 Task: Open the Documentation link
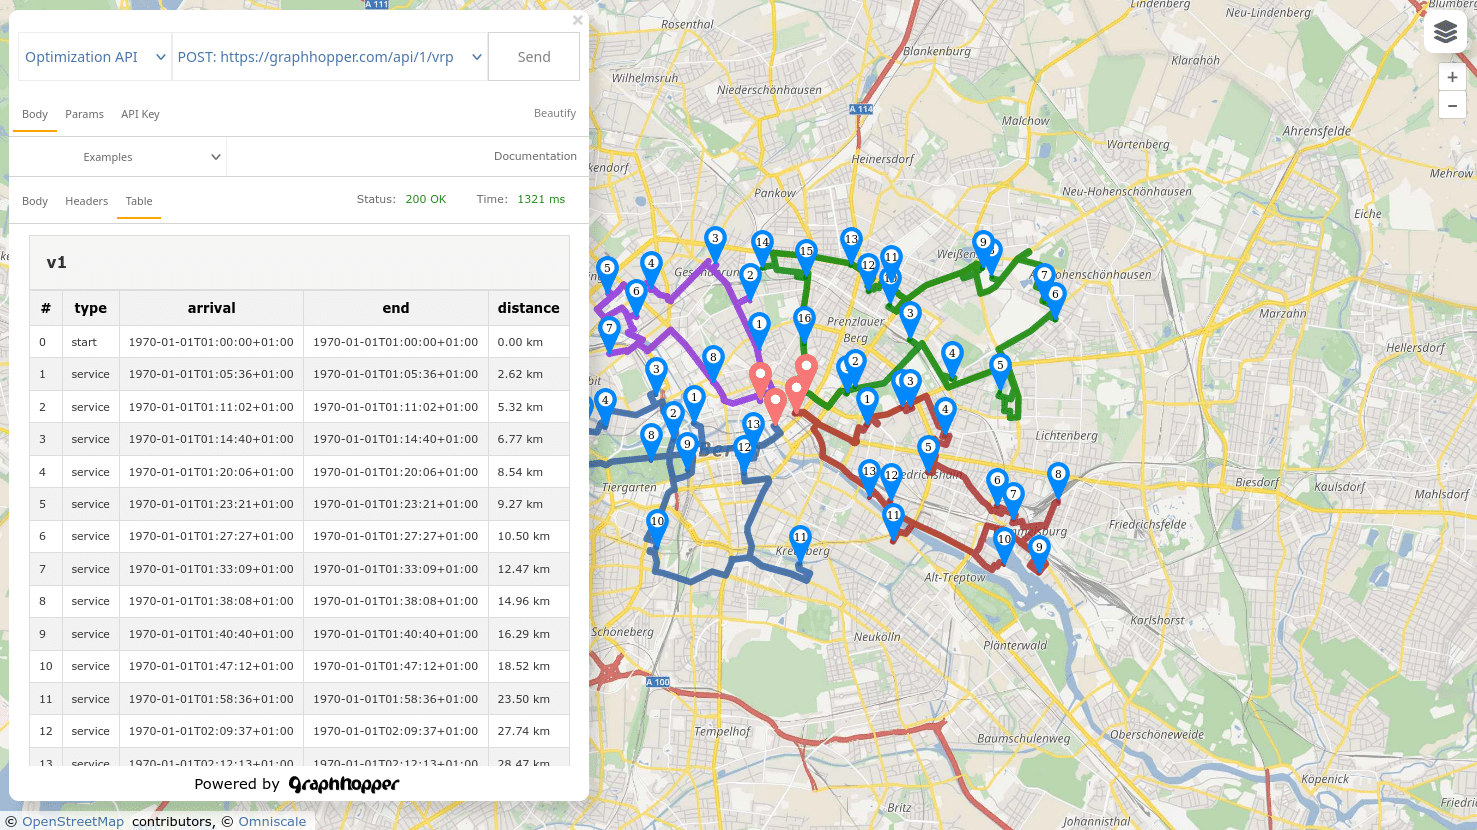point(535,156)
